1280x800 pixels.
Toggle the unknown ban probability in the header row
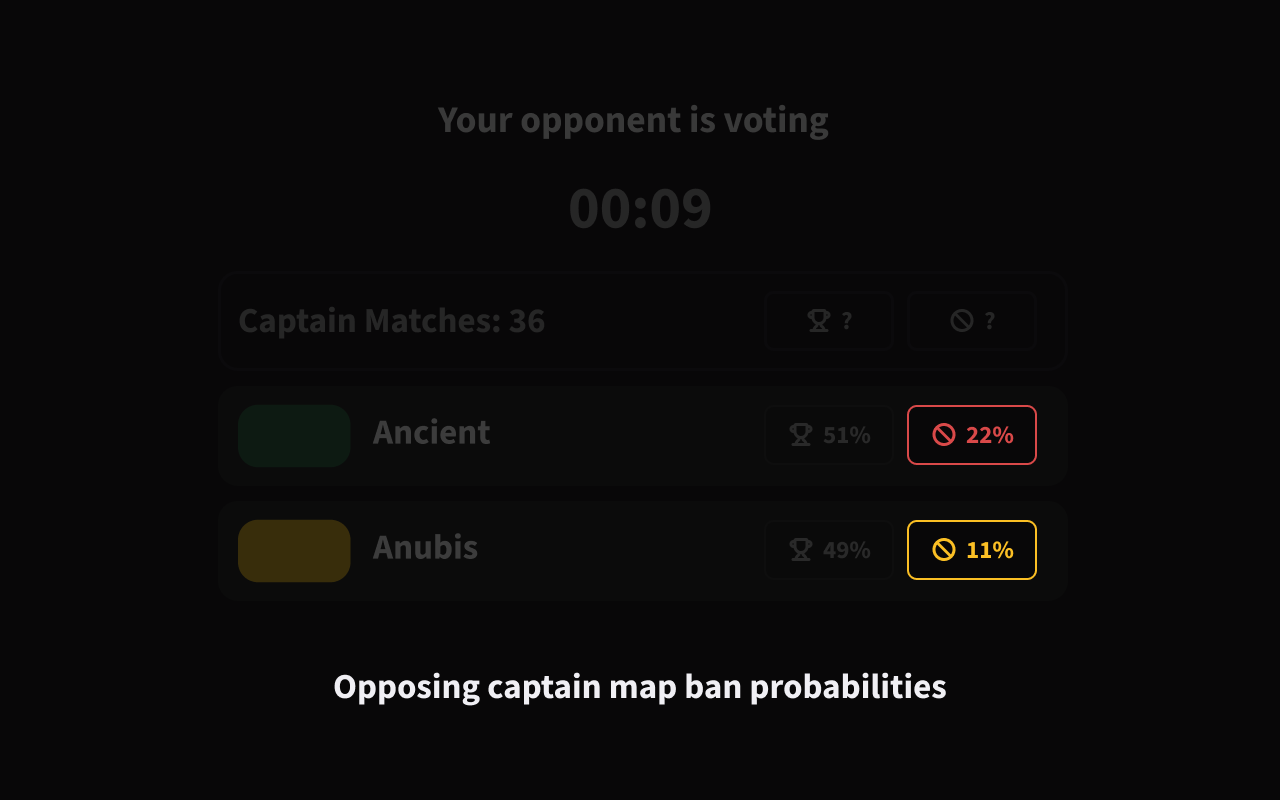[971, 320]
